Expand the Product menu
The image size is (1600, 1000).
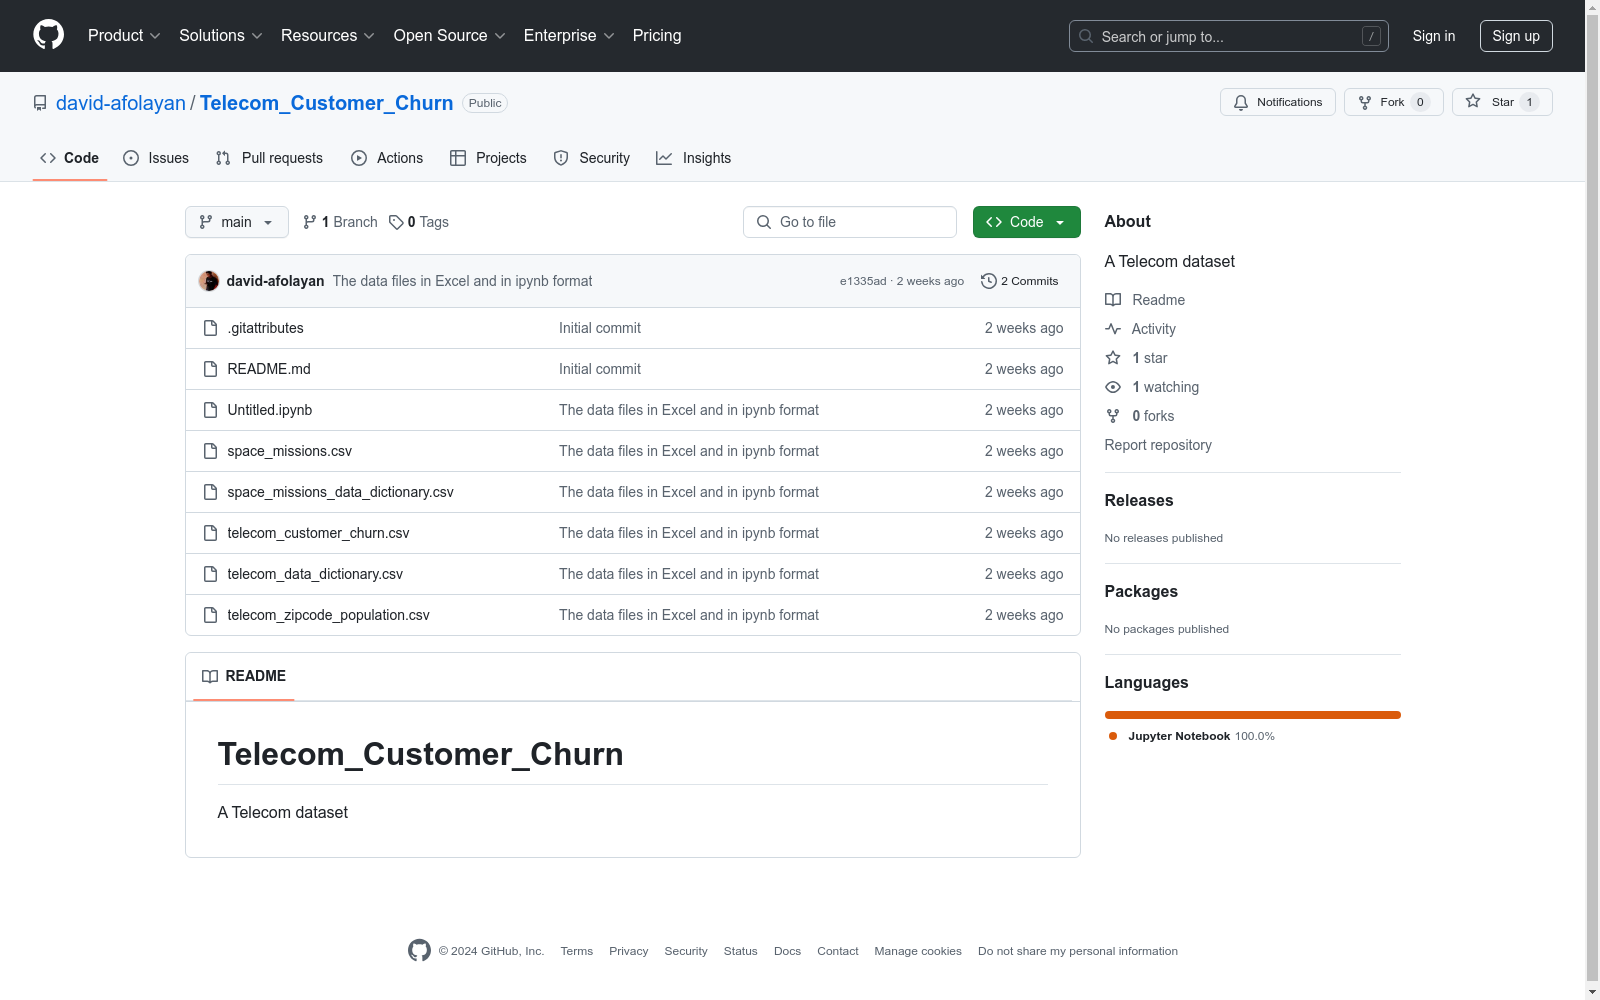pyautogui.click(x=124, y=36)
